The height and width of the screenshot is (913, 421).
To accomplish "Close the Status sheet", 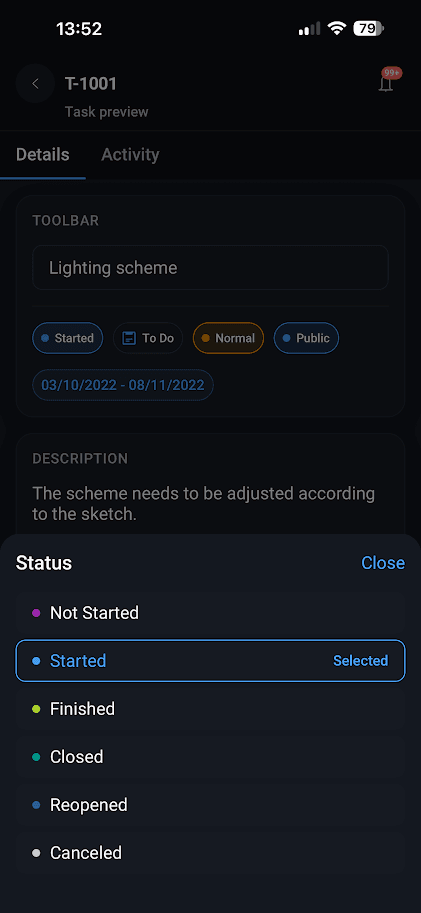I will pos(383,563).
